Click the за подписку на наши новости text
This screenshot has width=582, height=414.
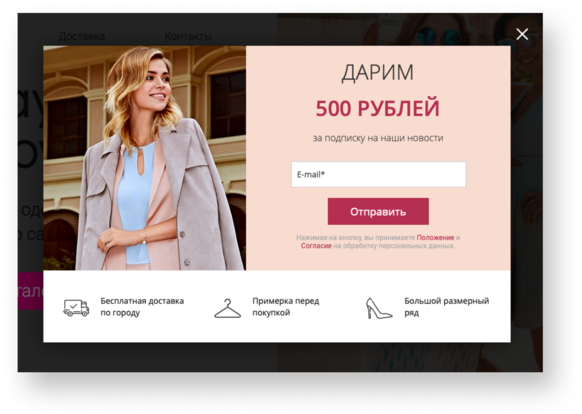(378, 138)
